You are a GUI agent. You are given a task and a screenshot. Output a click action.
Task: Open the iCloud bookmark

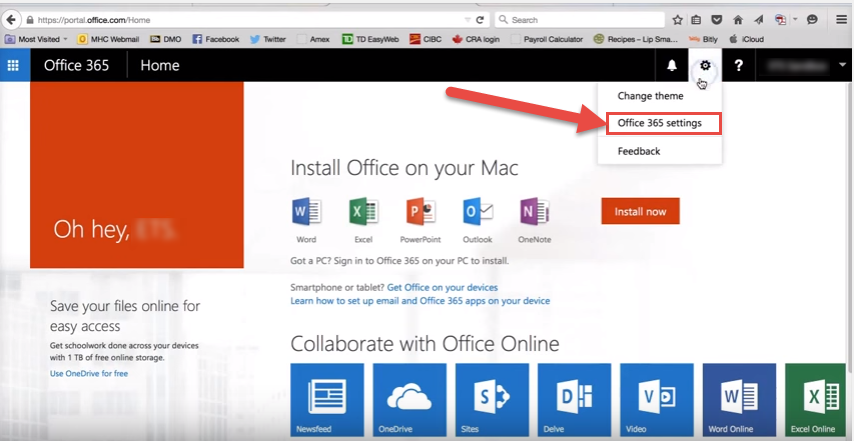point(747,39)
